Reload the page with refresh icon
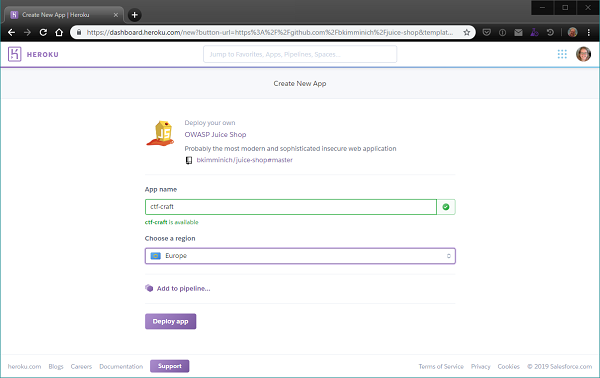 tap(43, 33)
